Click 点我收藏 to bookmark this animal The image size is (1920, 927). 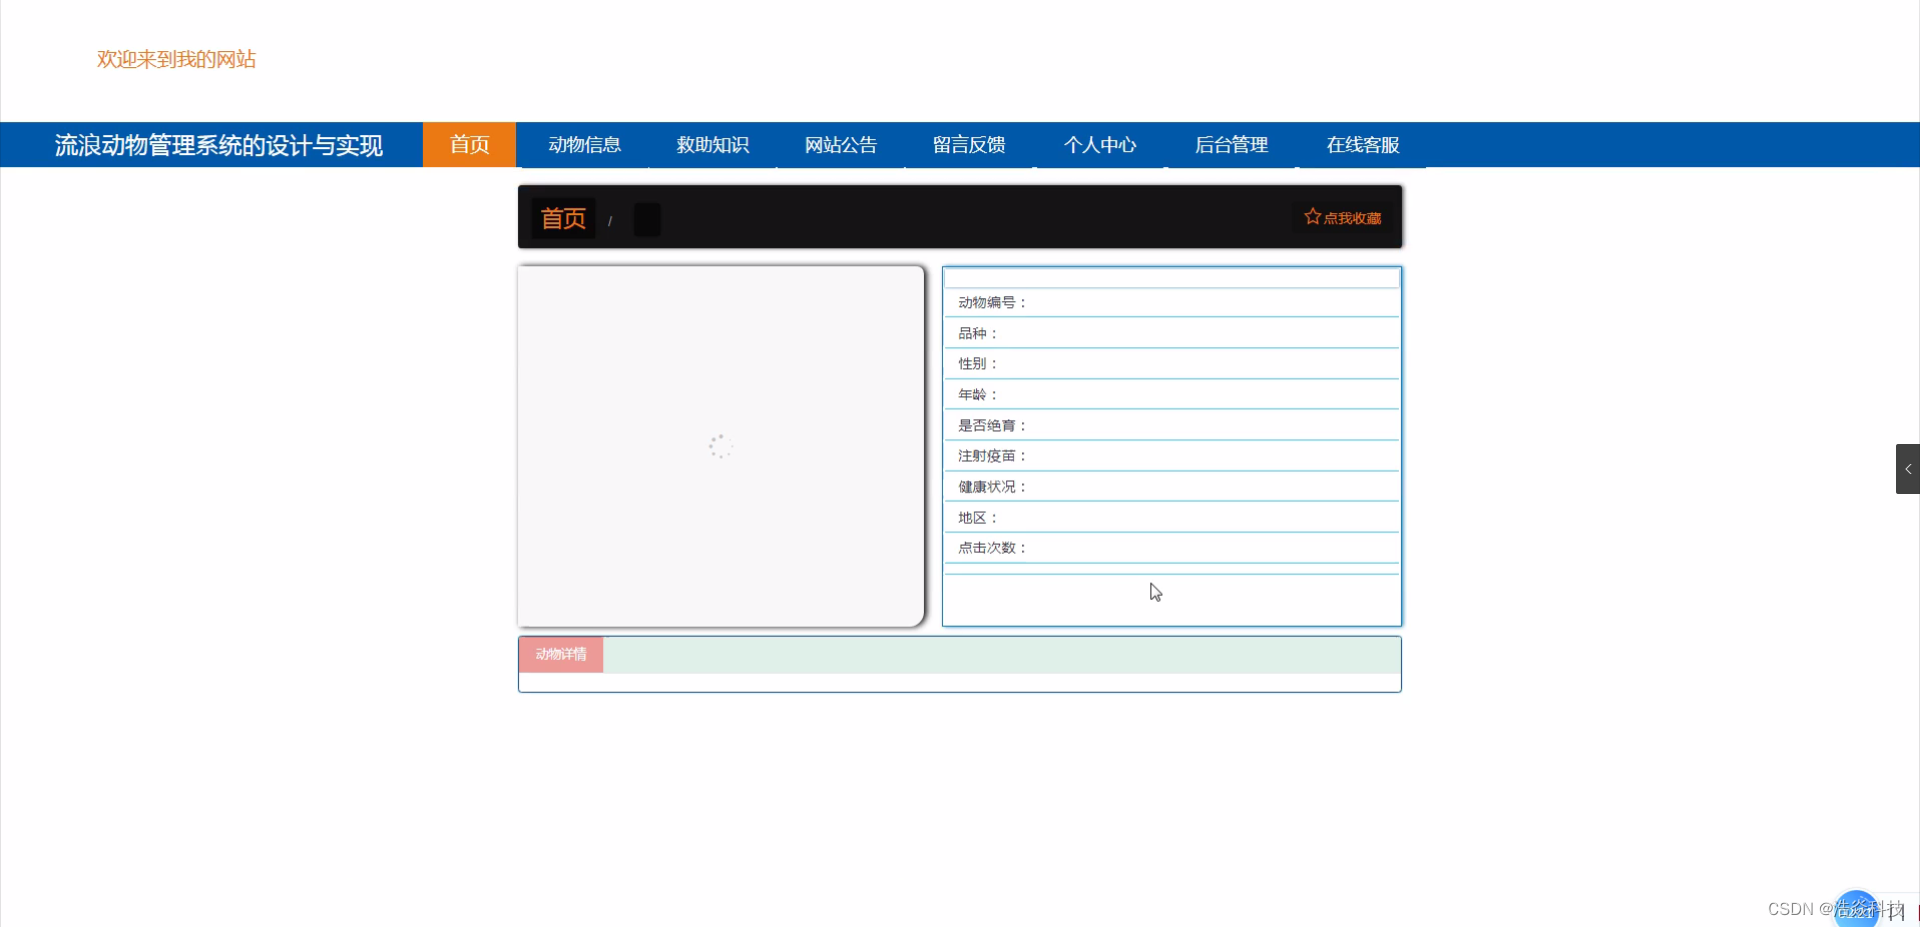tap(1350, 216)
